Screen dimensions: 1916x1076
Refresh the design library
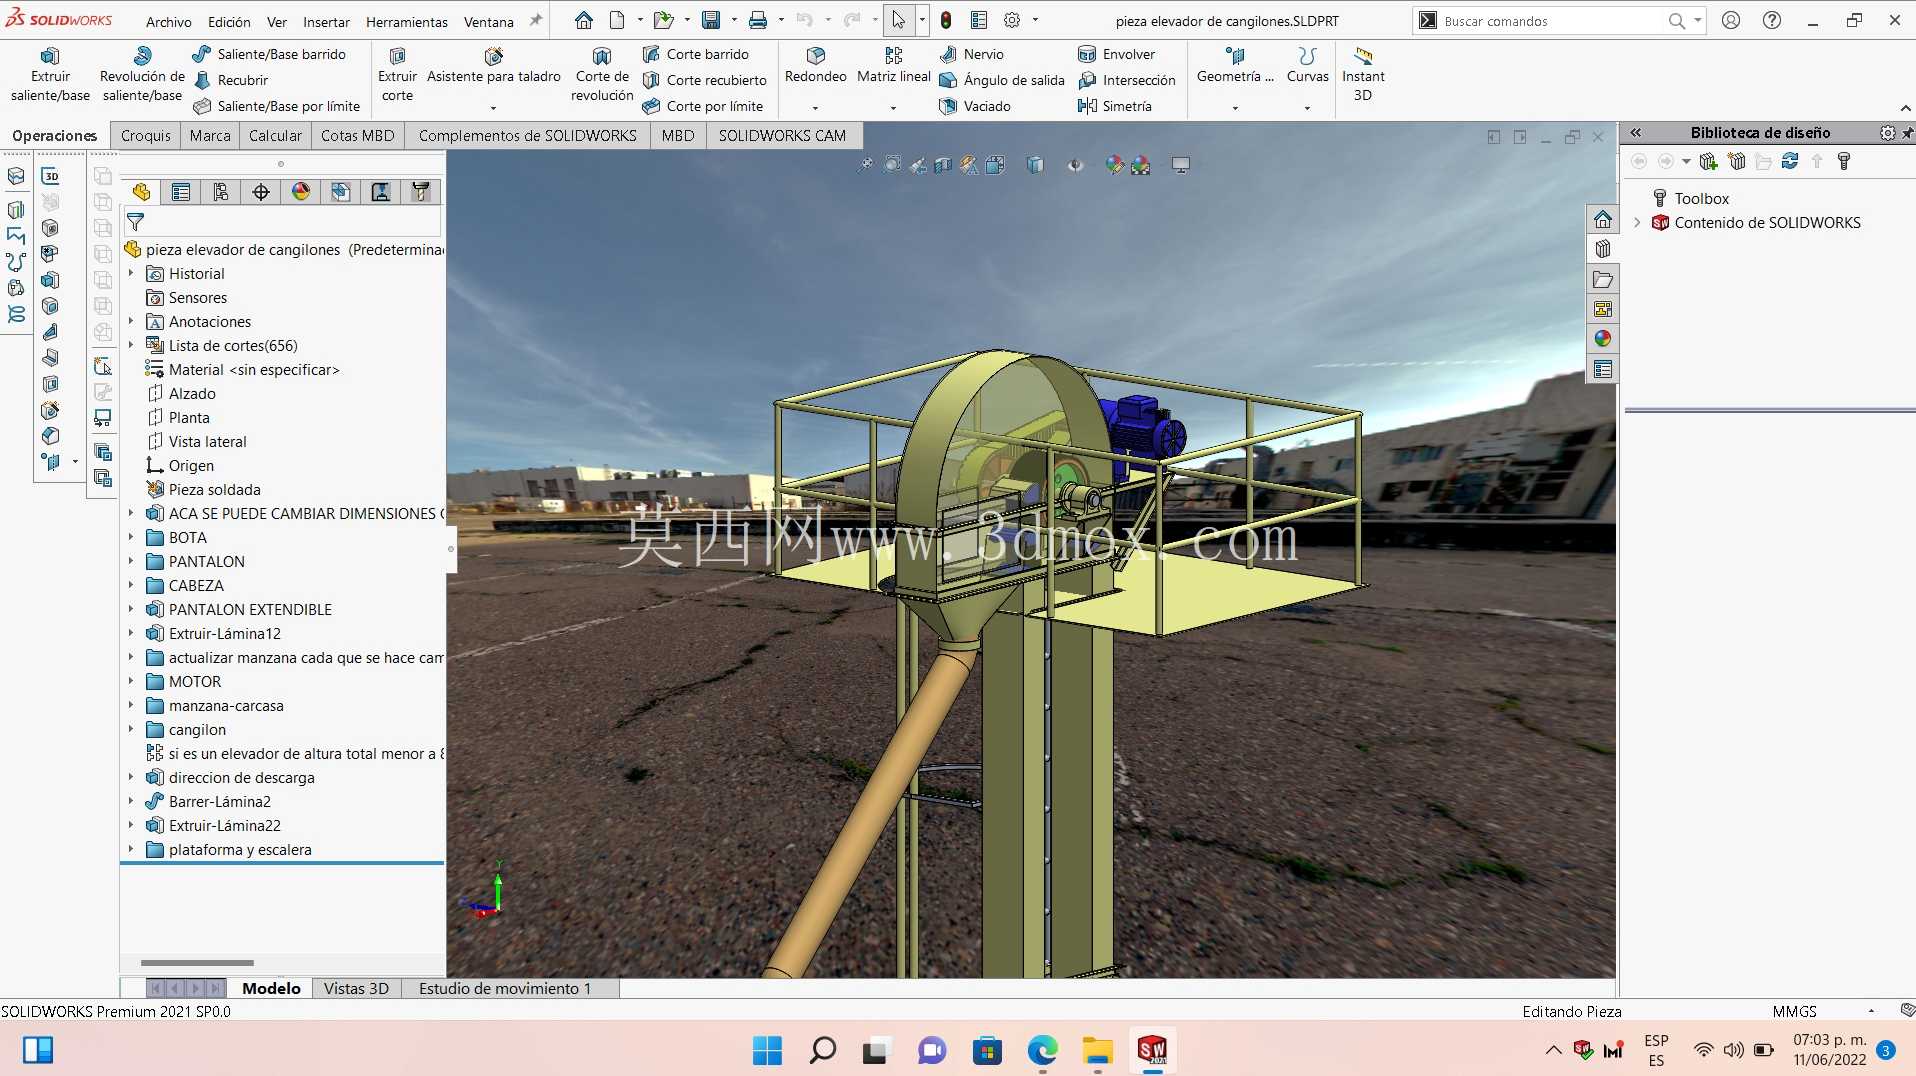[1790, 161]
